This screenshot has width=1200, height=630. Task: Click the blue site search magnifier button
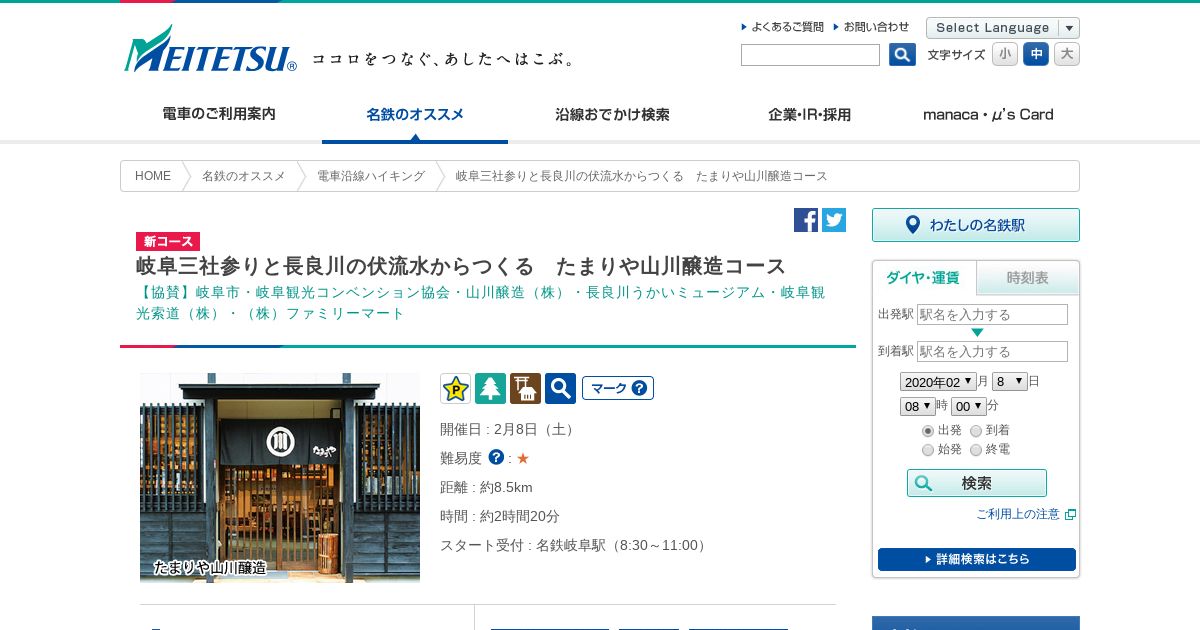tap(902, 55)
